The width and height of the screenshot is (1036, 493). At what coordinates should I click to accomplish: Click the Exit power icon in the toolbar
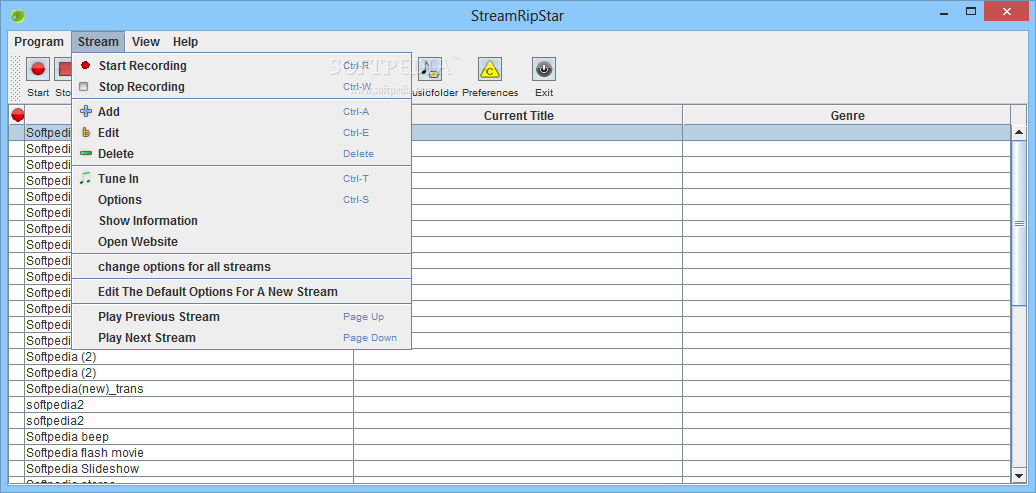tap(544, 69)
